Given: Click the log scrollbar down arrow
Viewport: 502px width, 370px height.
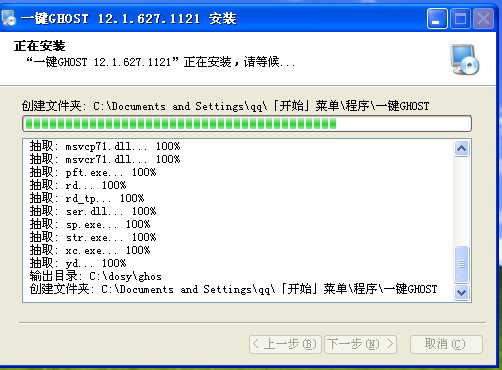Looking at the screenshot, I should pyautogui.click(x=462, y=292).
